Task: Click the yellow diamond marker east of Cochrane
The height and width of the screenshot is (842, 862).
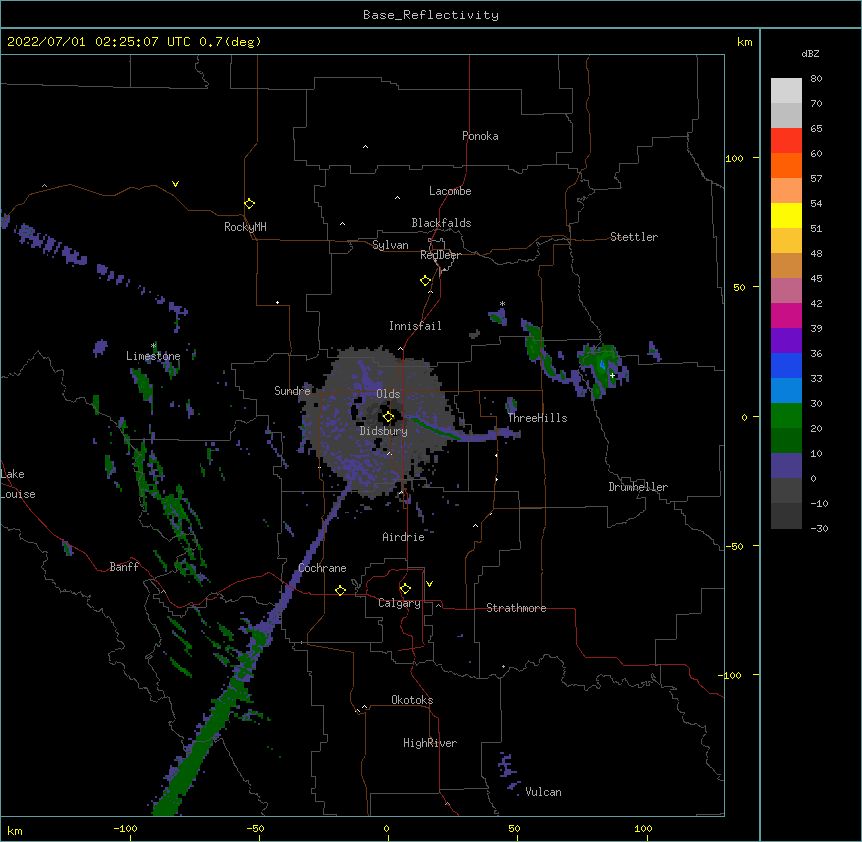Action: 340,590
